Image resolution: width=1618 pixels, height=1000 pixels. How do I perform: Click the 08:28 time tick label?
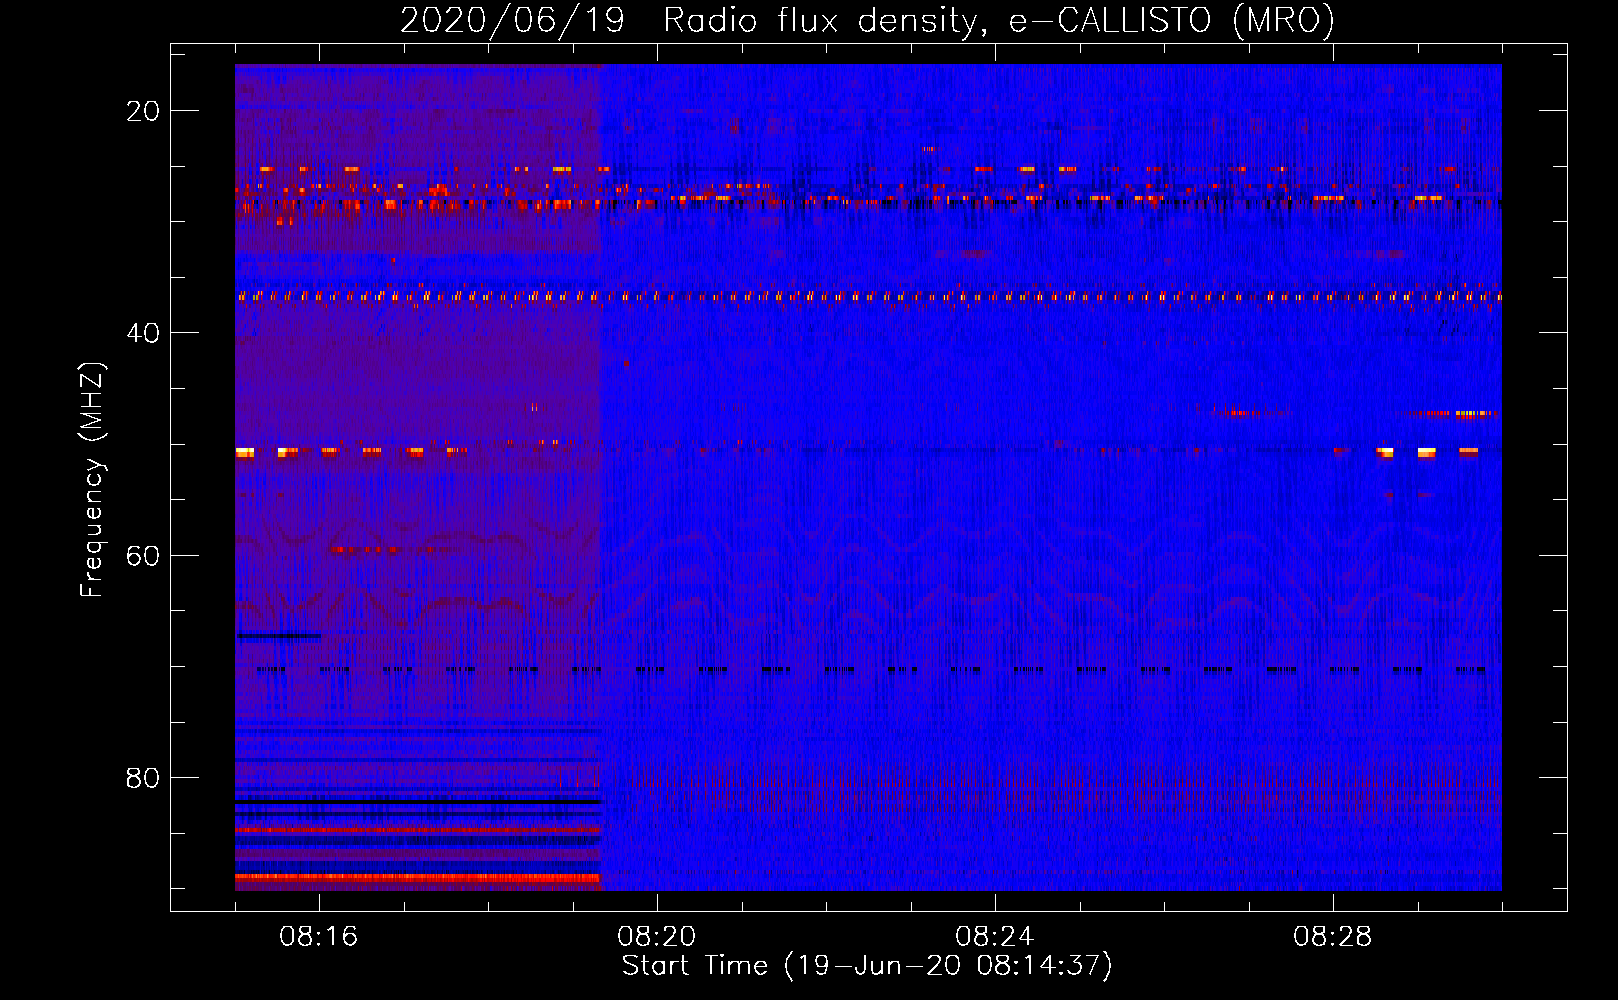(x=1333, y=937)
